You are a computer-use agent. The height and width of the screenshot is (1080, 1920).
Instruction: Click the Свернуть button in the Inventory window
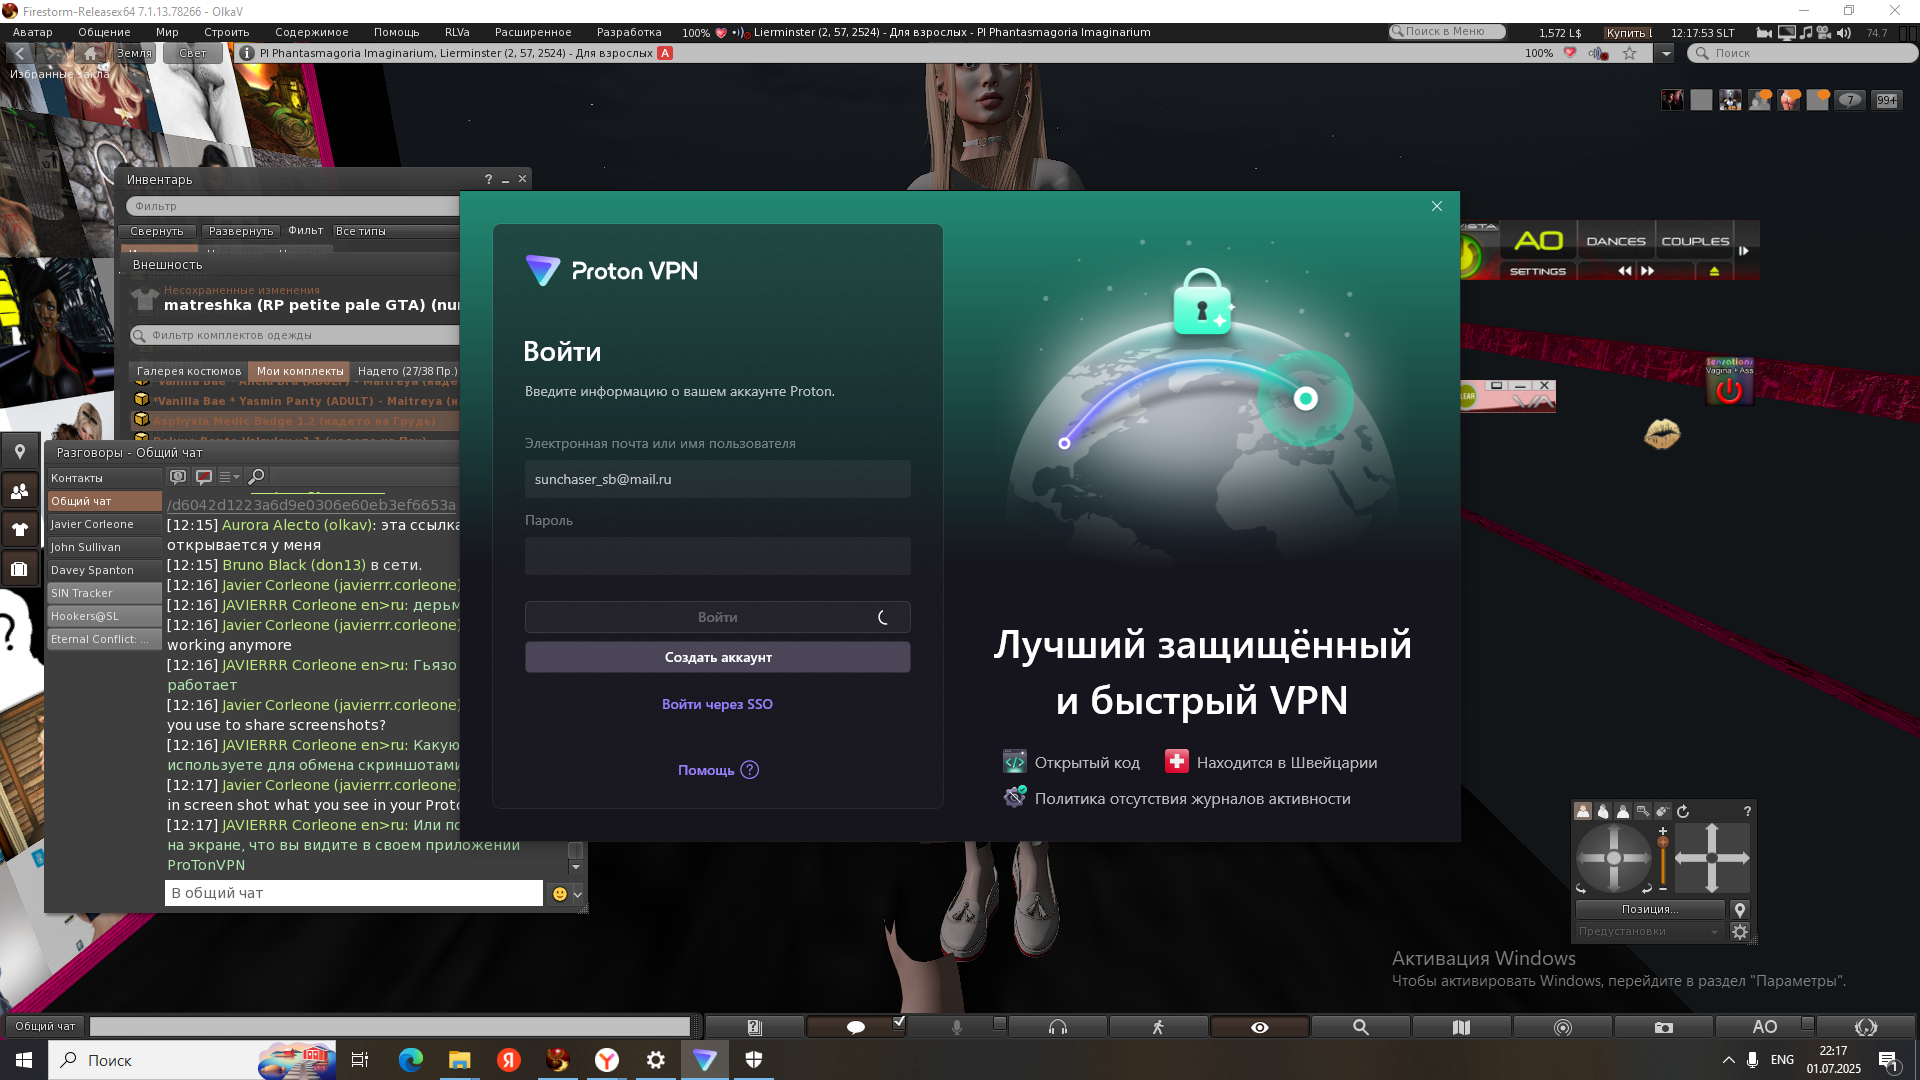tap(157, 231)
